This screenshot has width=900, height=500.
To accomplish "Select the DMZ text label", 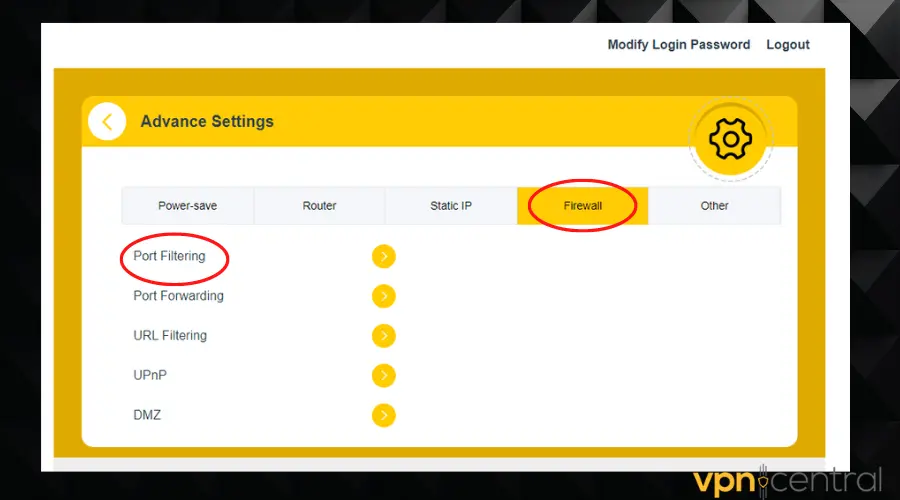I will [x=147, y=415].
